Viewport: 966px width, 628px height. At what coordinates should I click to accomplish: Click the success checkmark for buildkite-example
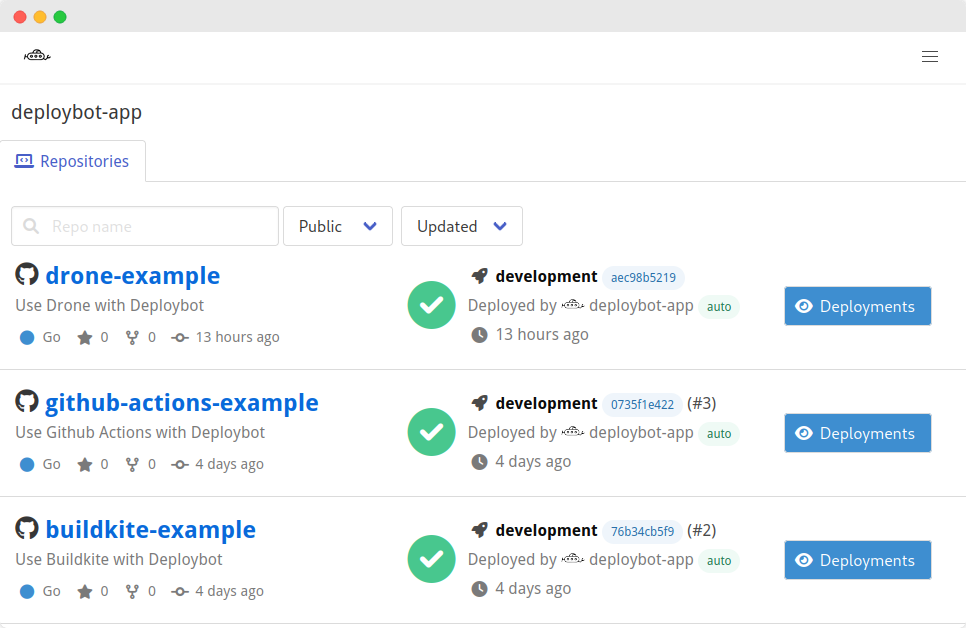[431, 559]
